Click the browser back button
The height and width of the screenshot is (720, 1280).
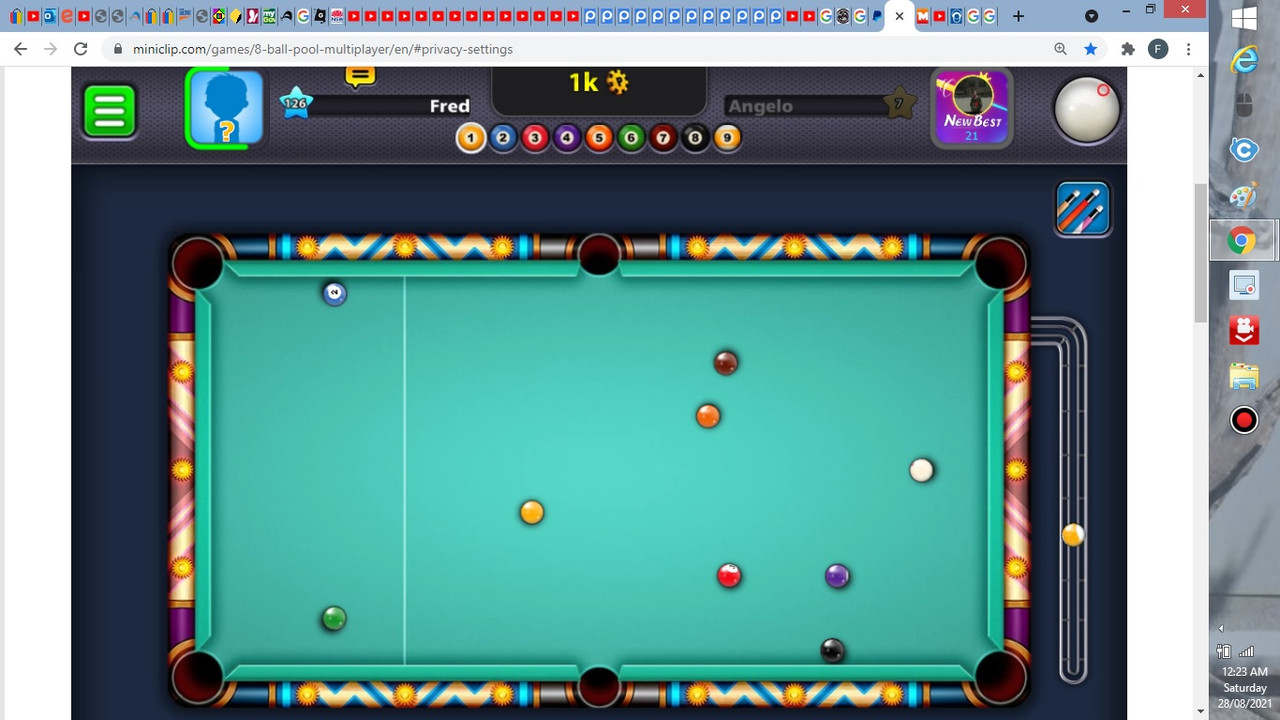(x=20, y=48)
